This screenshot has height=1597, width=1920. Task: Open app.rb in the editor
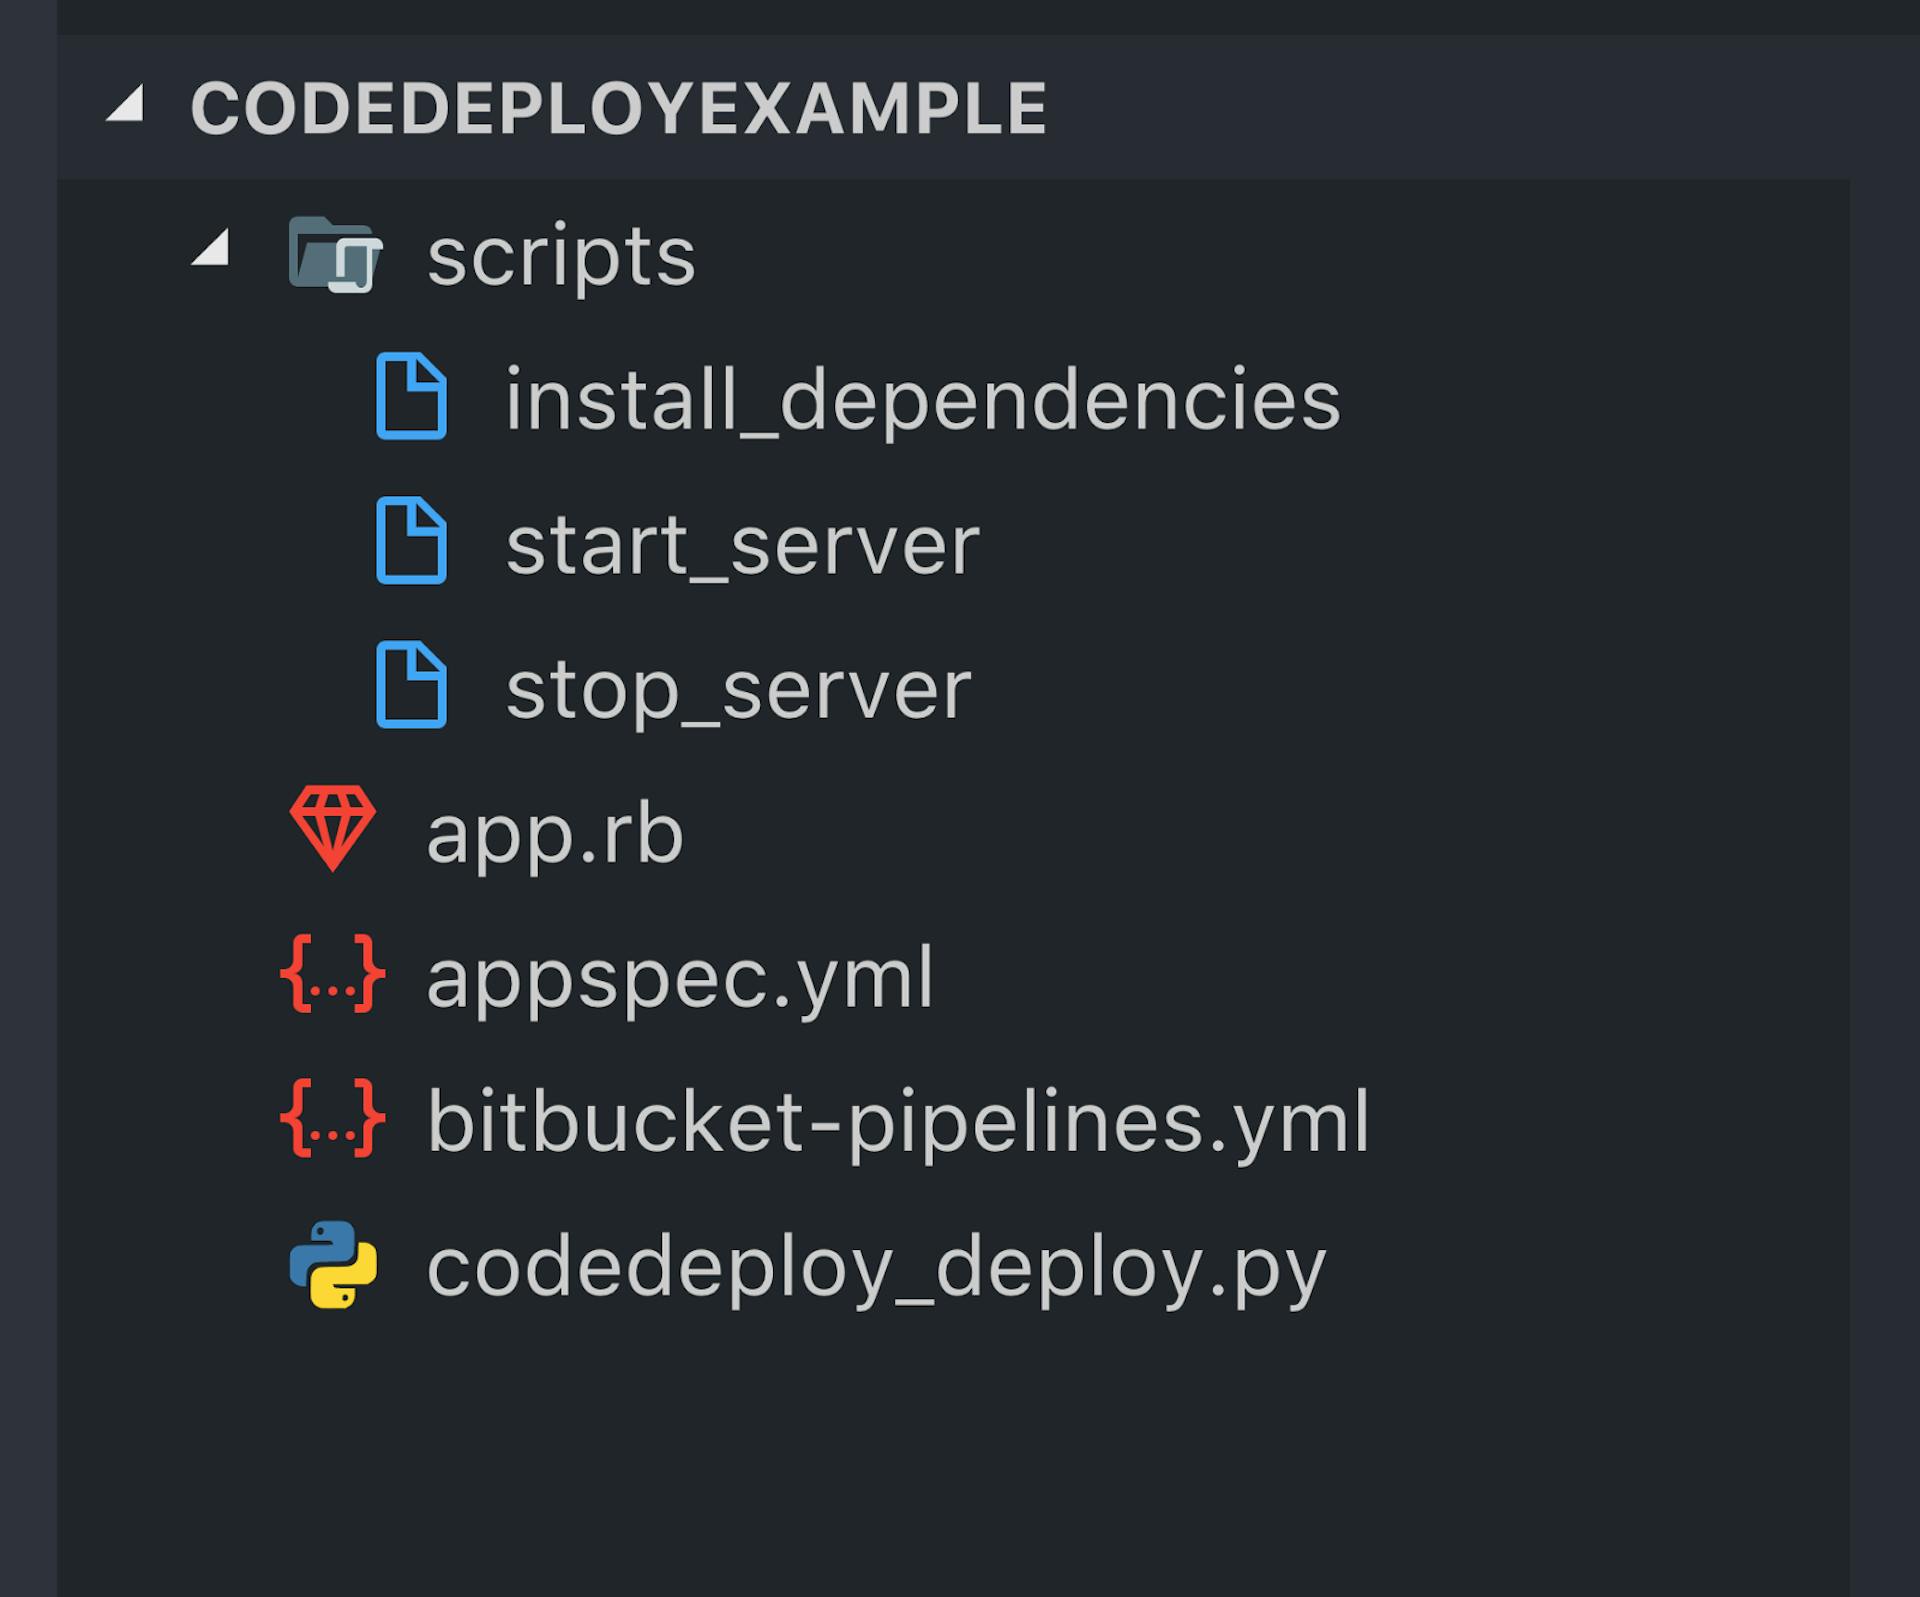[x=555, y=833]
